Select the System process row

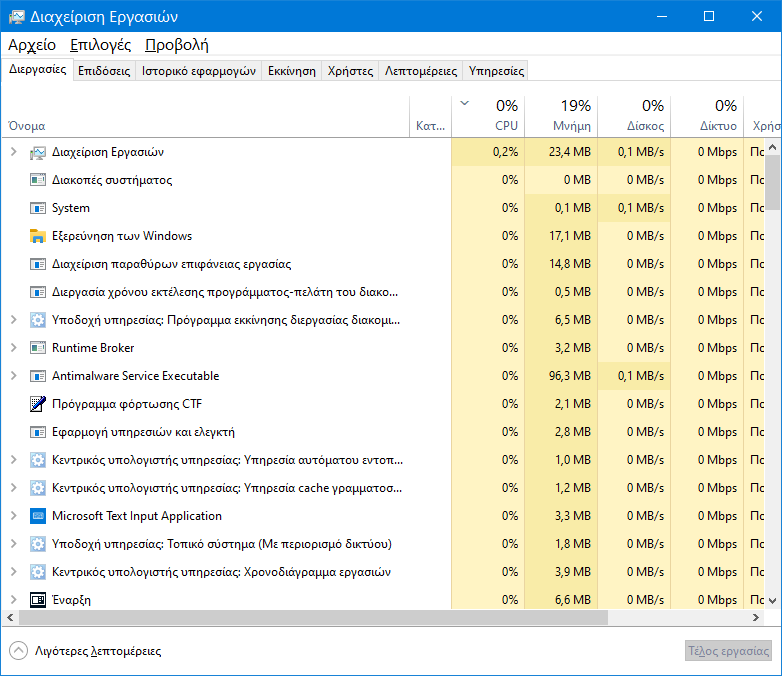(x=200, y=208)
